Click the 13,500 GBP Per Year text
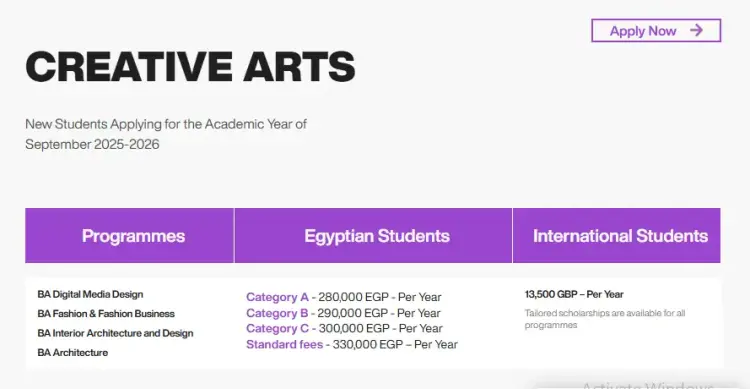The image size is (750, 389). pyautogui.click(x=574, y=294)
